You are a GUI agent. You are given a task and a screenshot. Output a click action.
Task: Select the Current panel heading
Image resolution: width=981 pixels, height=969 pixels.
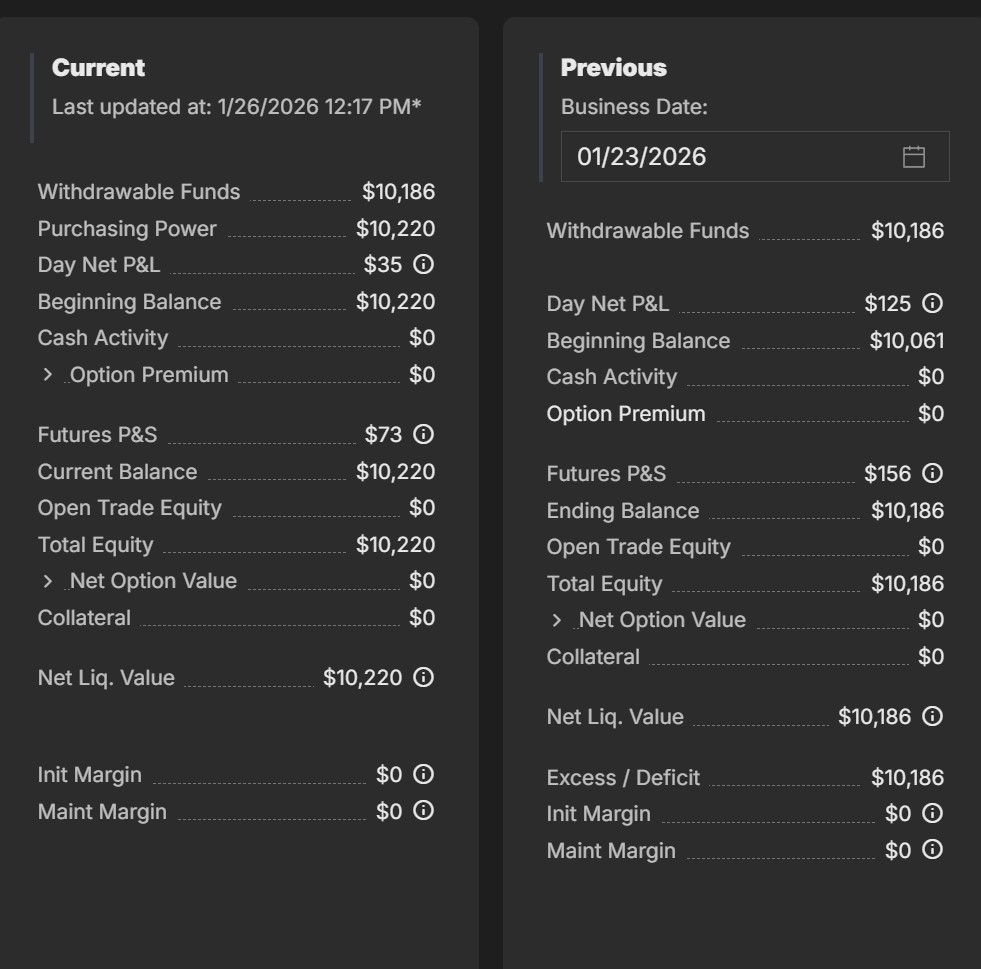[98, 68]
